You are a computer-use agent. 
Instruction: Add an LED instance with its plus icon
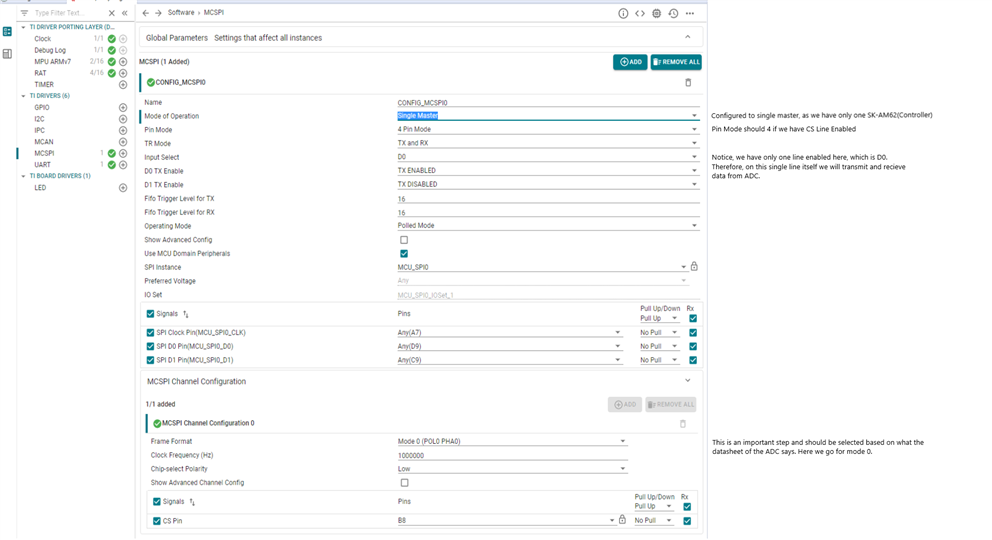pyautogui.click(x=123, y=188)
